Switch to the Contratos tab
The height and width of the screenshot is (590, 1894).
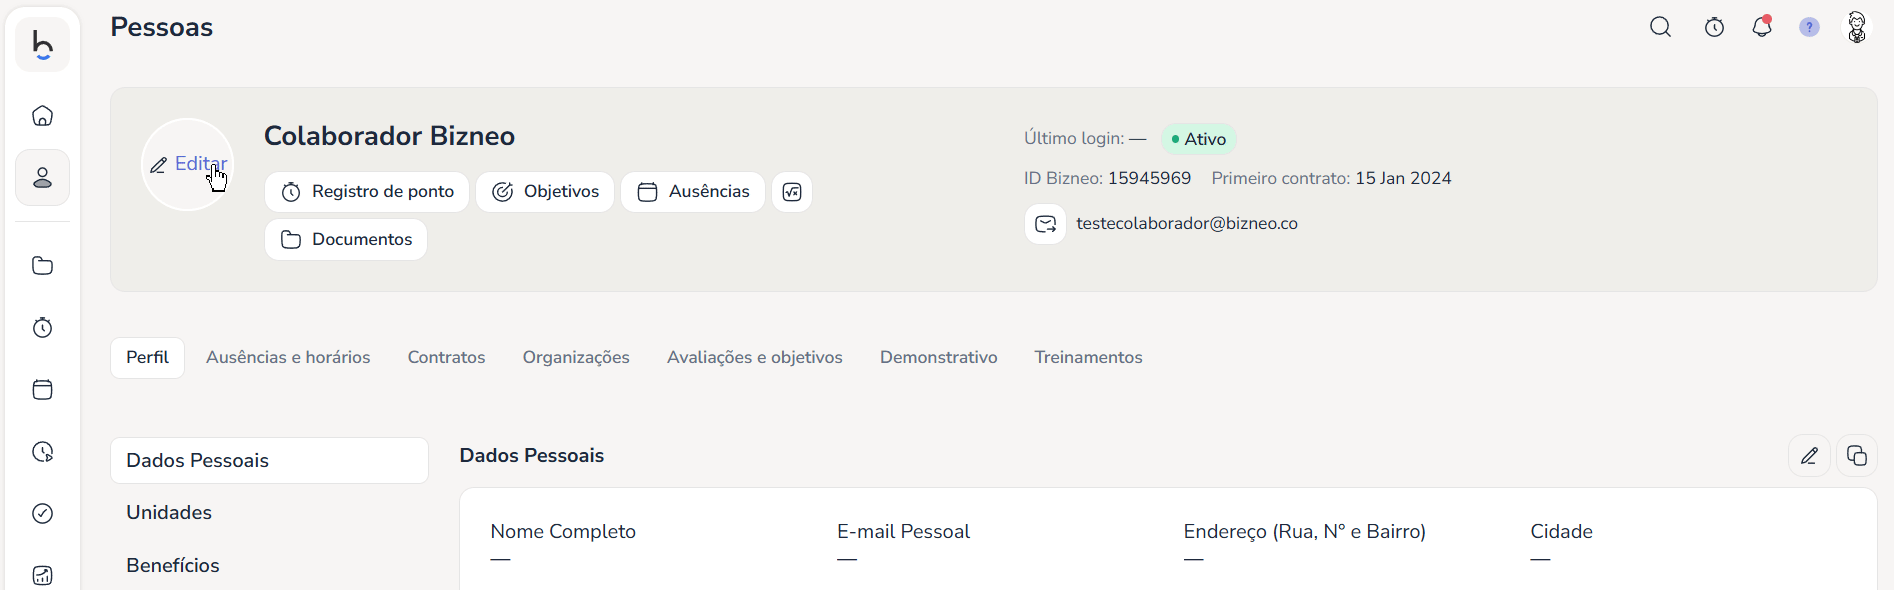pyautogui.click(x=446, y=358)
